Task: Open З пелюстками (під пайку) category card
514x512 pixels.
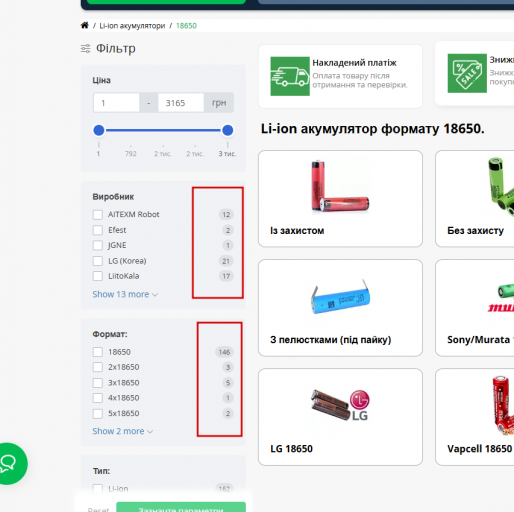Action: 340,308
